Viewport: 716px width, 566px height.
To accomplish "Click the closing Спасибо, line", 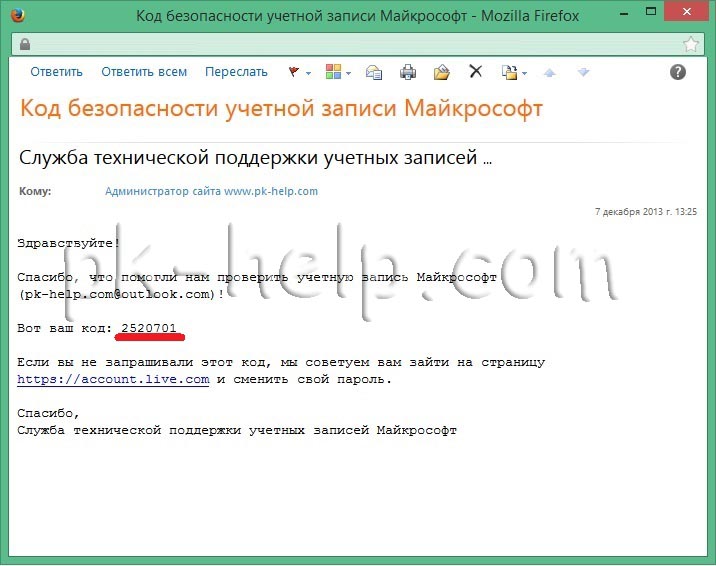I will tap(48, 413).
